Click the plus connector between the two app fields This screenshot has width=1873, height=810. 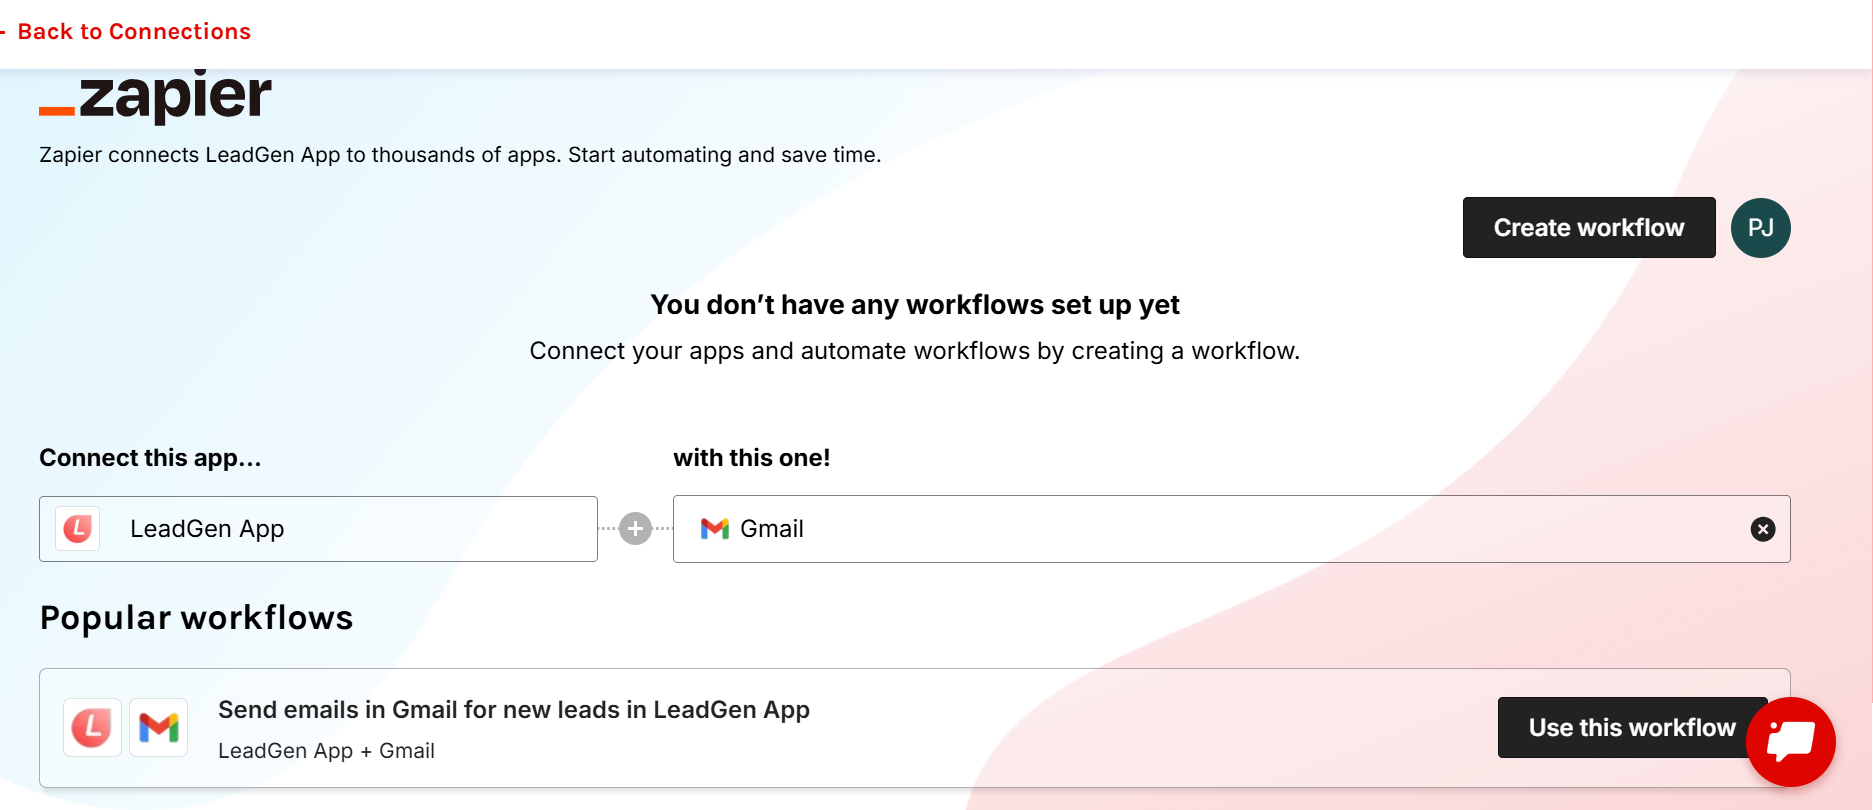pos(634,529)
